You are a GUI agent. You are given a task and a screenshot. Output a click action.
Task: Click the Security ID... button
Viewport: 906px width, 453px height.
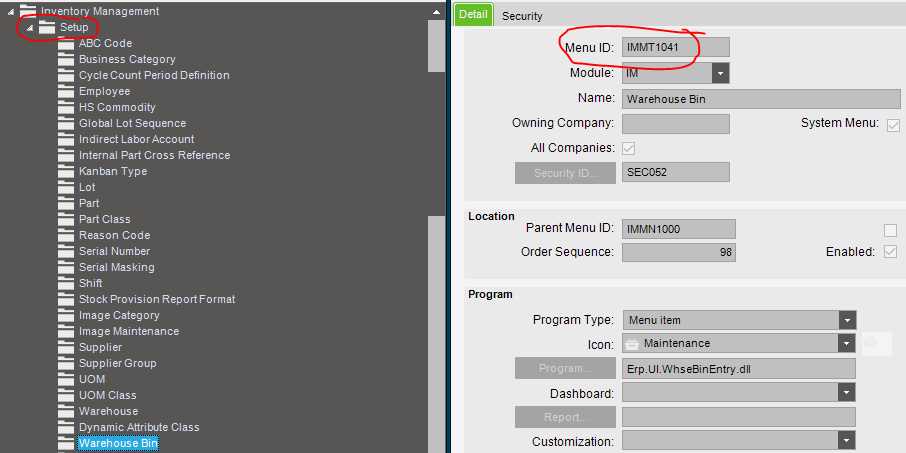tap(566, 173)
